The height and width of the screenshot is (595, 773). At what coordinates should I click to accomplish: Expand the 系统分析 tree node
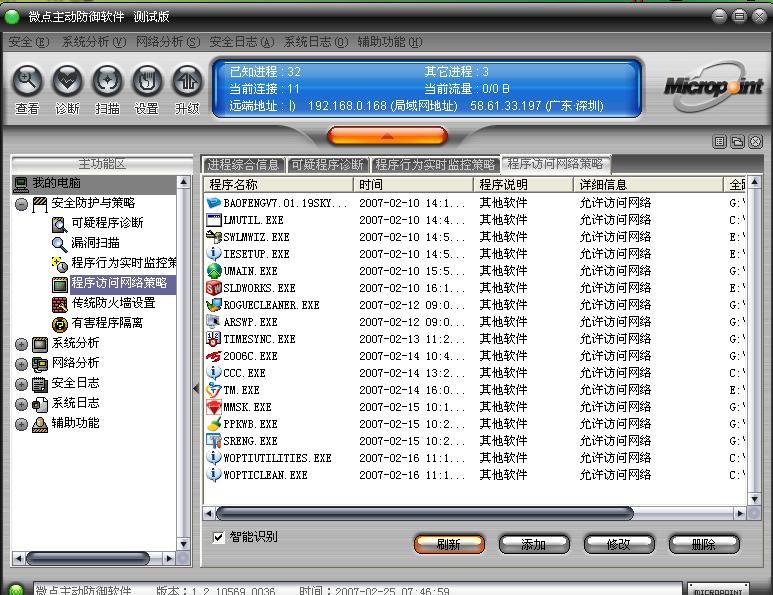click(21, 344)
